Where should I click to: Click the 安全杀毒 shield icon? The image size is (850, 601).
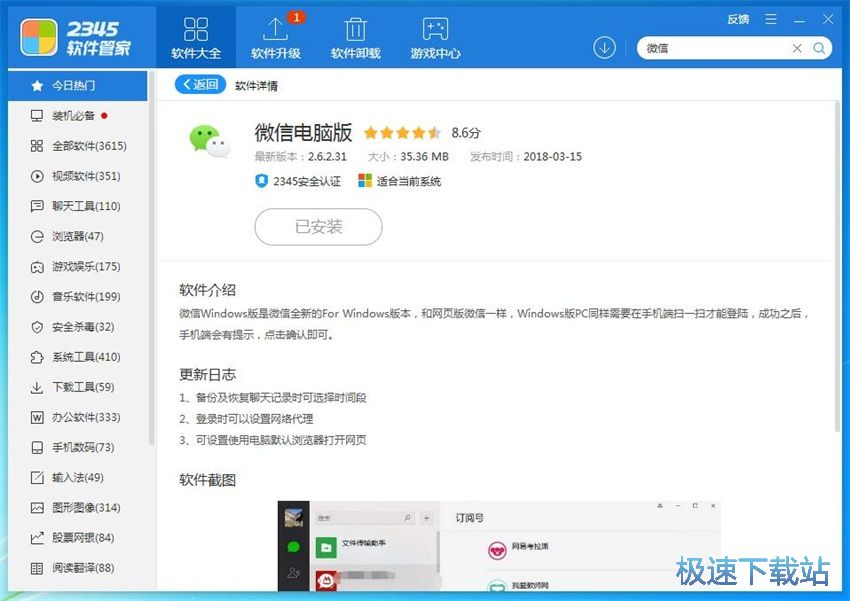[37, 327]
